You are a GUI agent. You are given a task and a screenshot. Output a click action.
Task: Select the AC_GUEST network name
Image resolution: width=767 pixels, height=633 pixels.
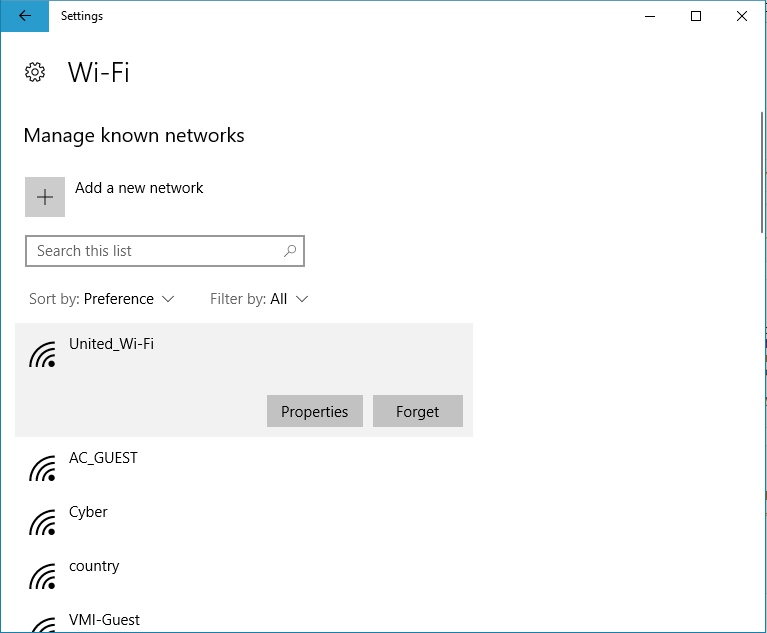(103, 458)
